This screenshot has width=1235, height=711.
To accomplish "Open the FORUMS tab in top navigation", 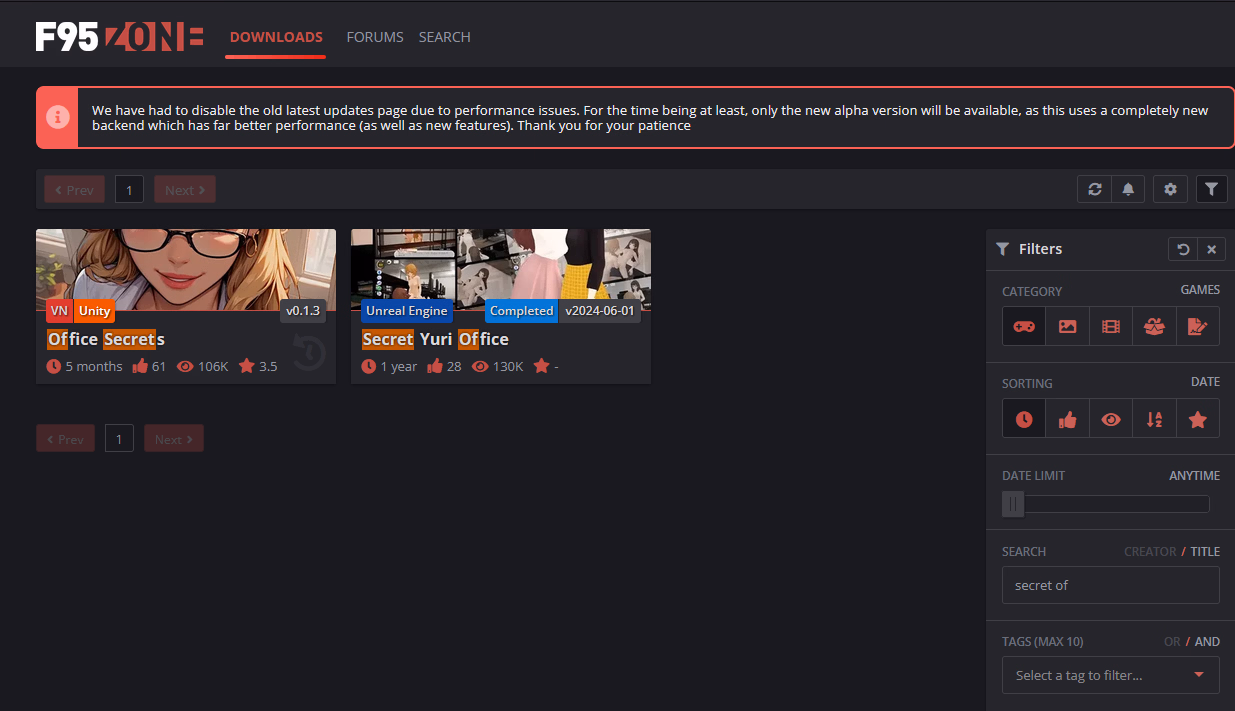I will coord(375,37).
